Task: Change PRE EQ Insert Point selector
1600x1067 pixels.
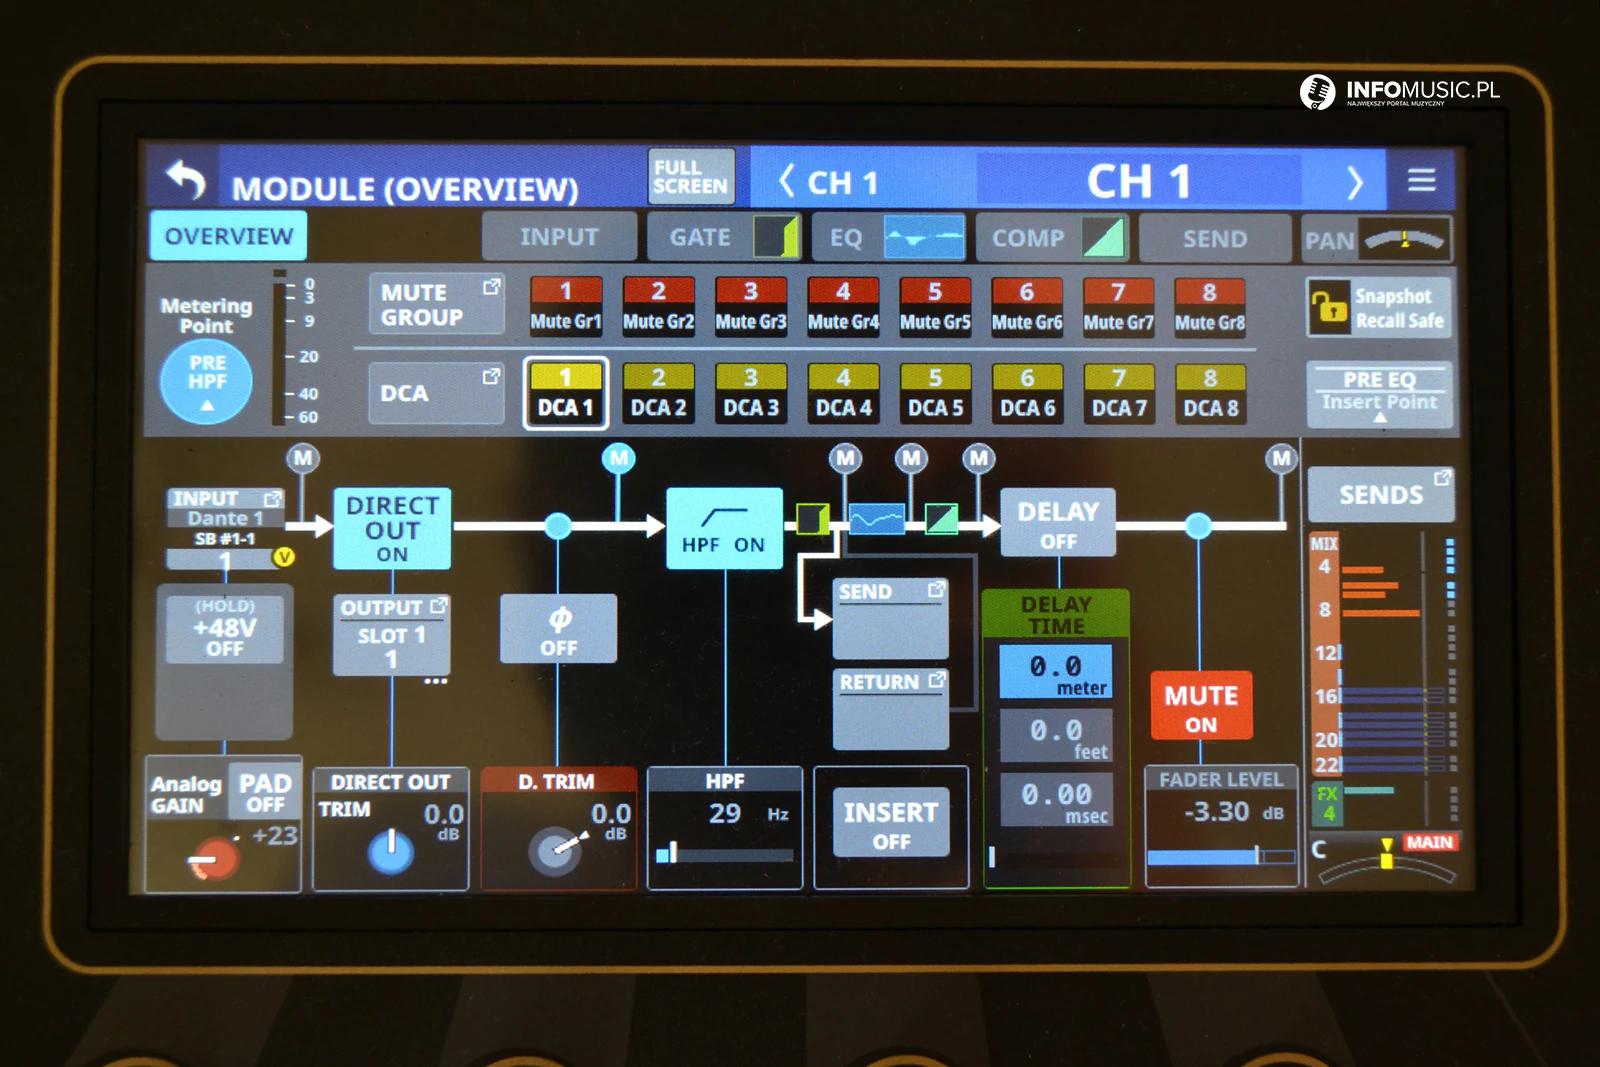Action: click(x=1379, y=394)
